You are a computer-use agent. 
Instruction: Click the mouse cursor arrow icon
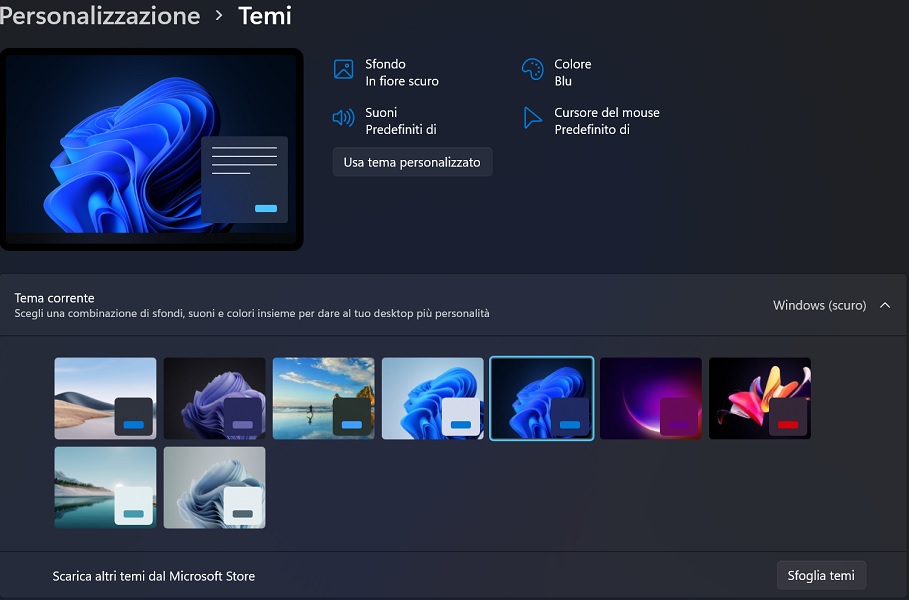(x=532, y=118)
